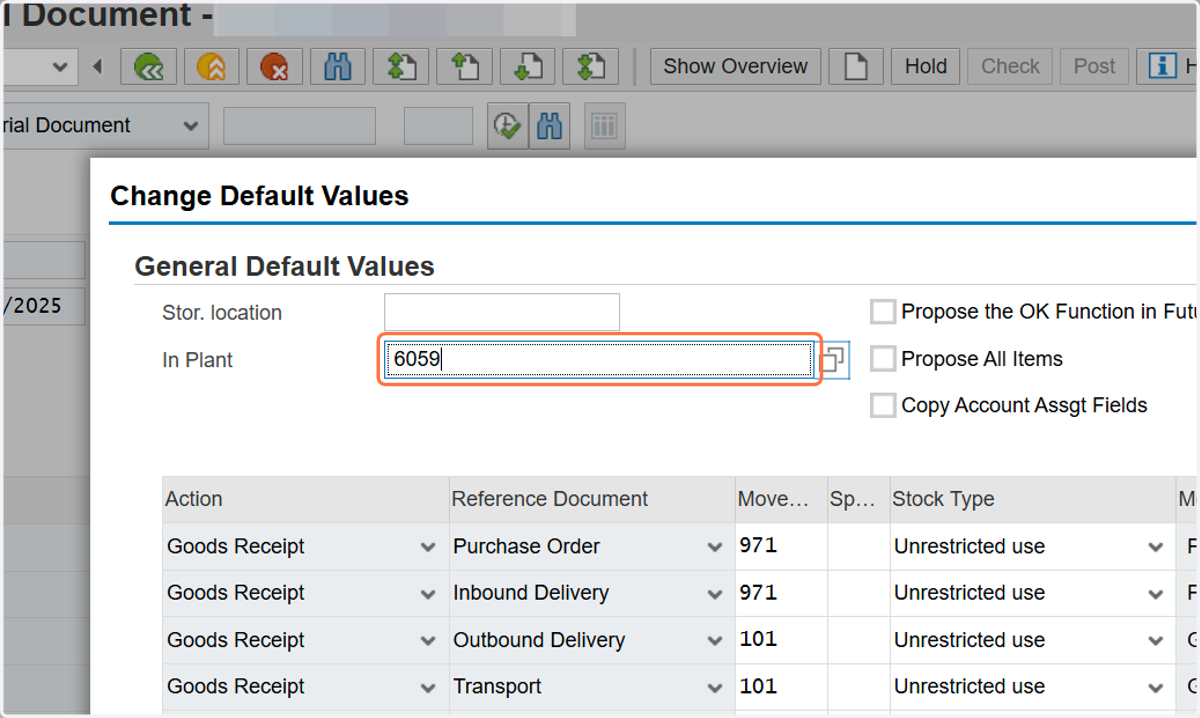Click movement type 971 in Purchase Order row
Screen dimensions: 1200x718
pyautogui.click(x=781, y=547)
